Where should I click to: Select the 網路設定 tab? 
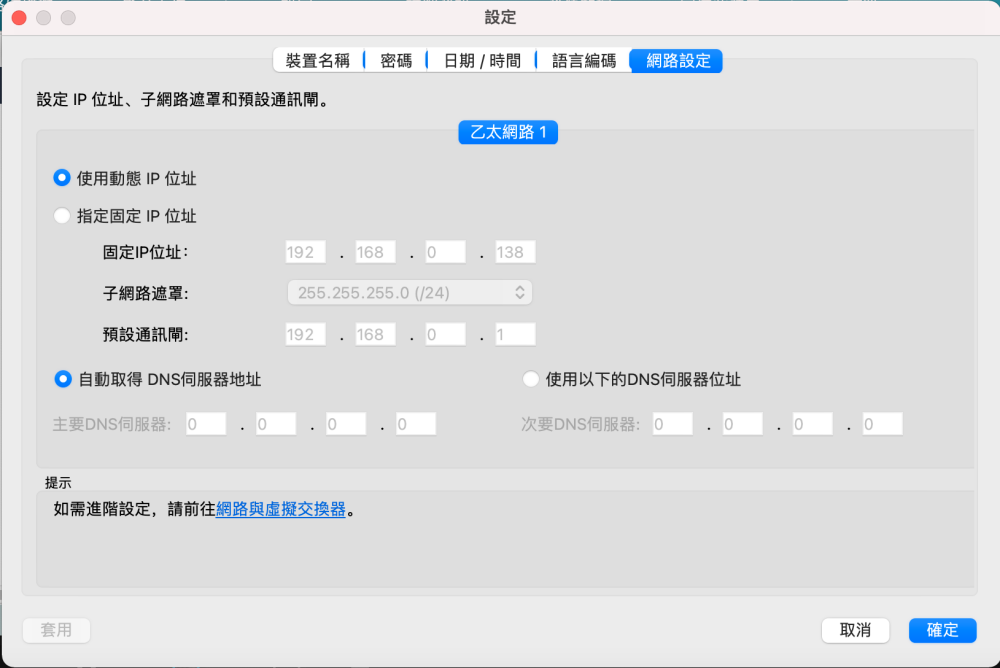(x=678, y=61)
